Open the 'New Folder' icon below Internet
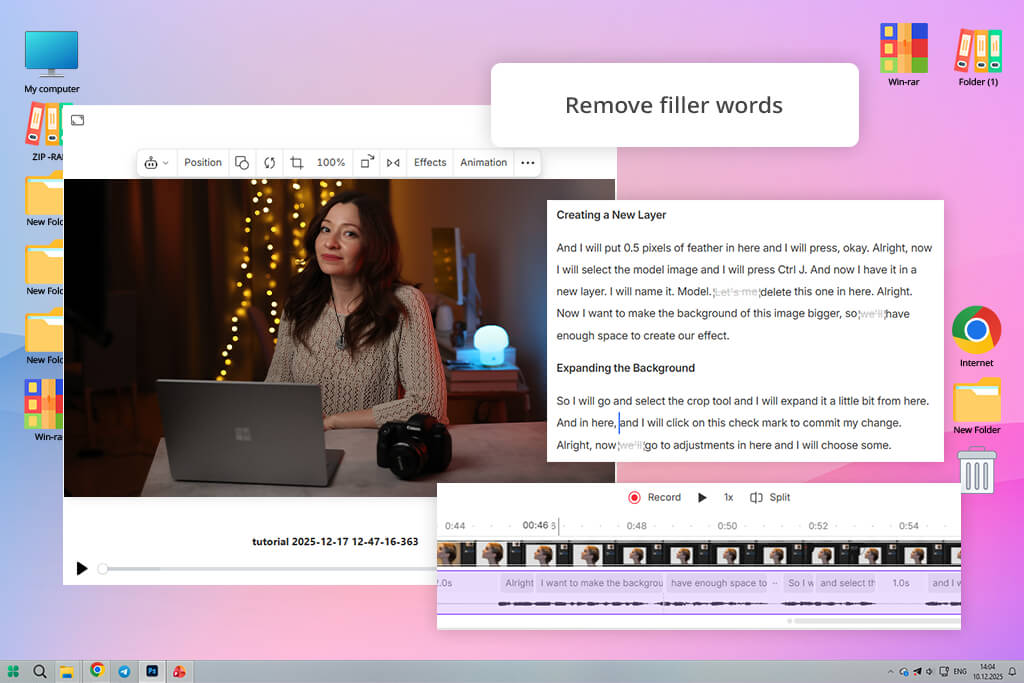 point(976,406)
